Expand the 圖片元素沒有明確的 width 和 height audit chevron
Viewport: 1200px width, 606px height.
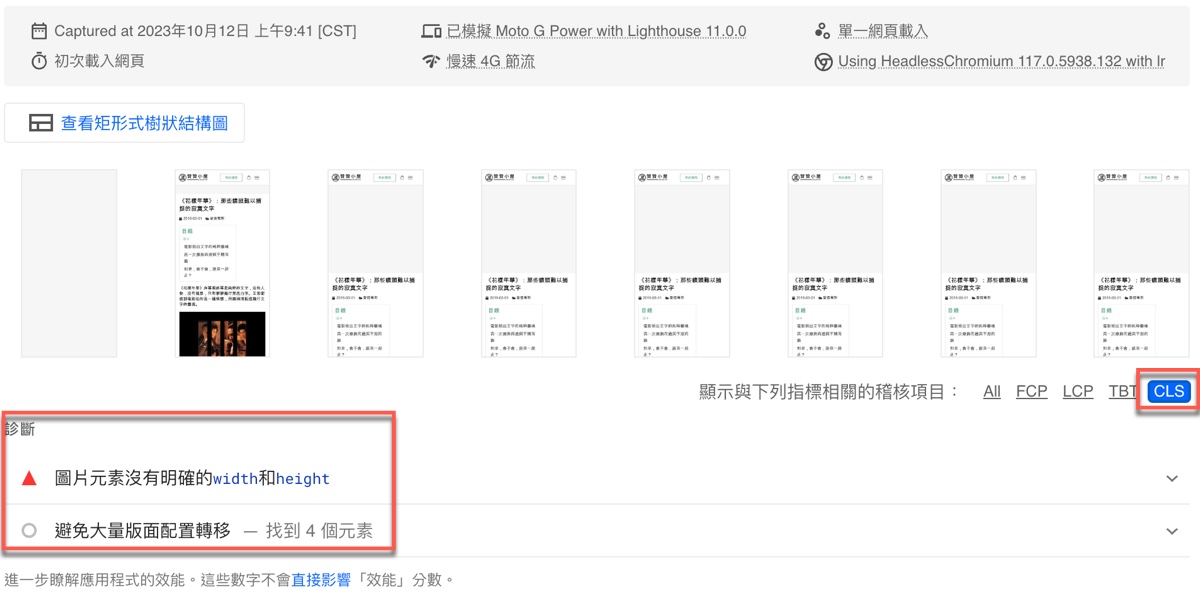(x=1172, y=479)
